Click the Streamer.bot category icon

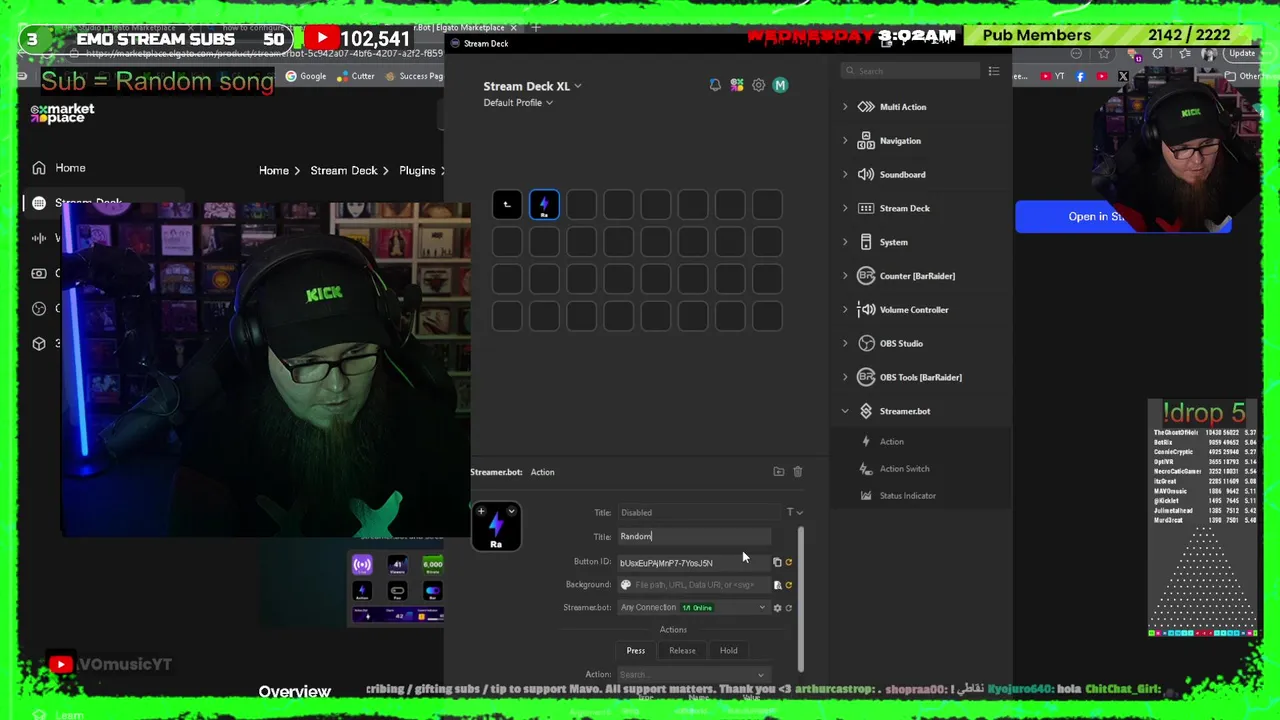[x=866, y=411]
